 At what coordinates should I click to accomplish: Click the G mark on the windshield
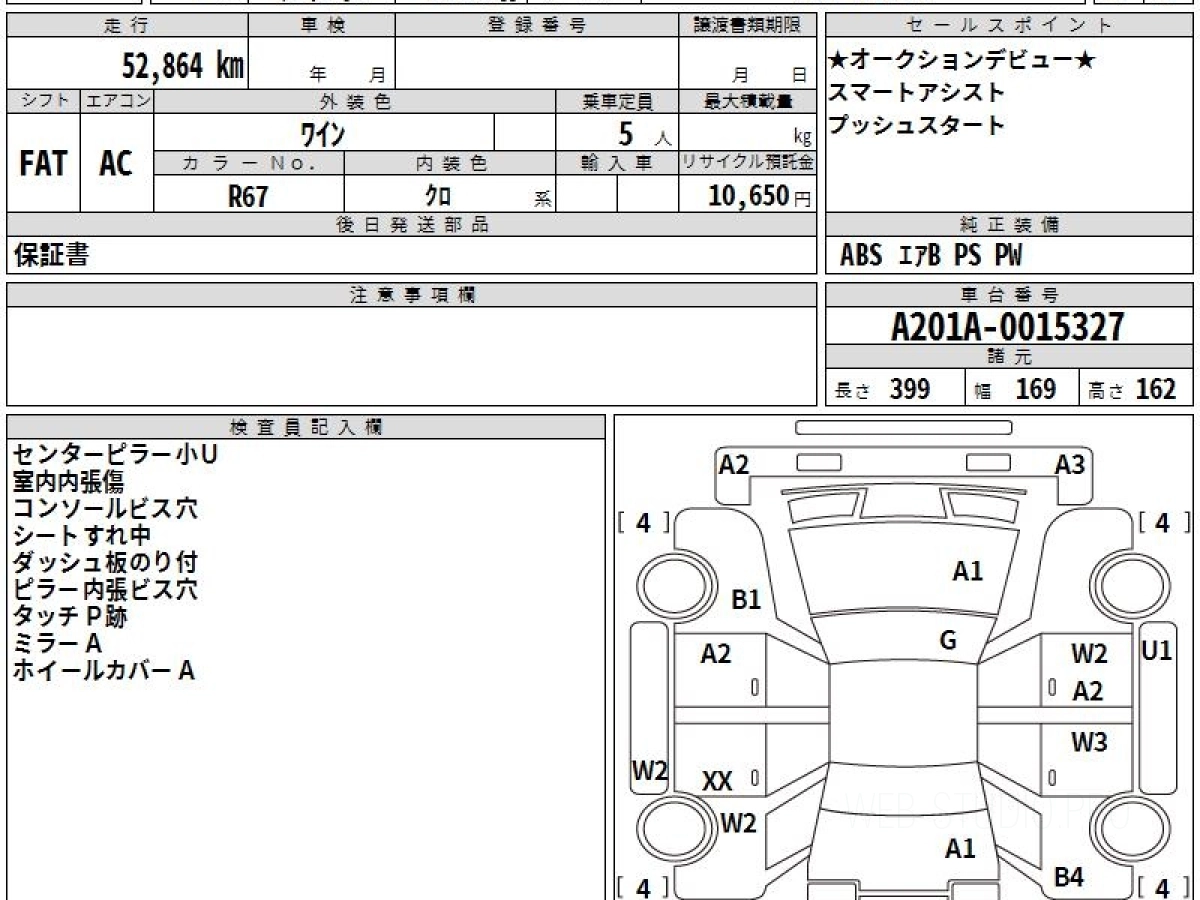point(948,641)
